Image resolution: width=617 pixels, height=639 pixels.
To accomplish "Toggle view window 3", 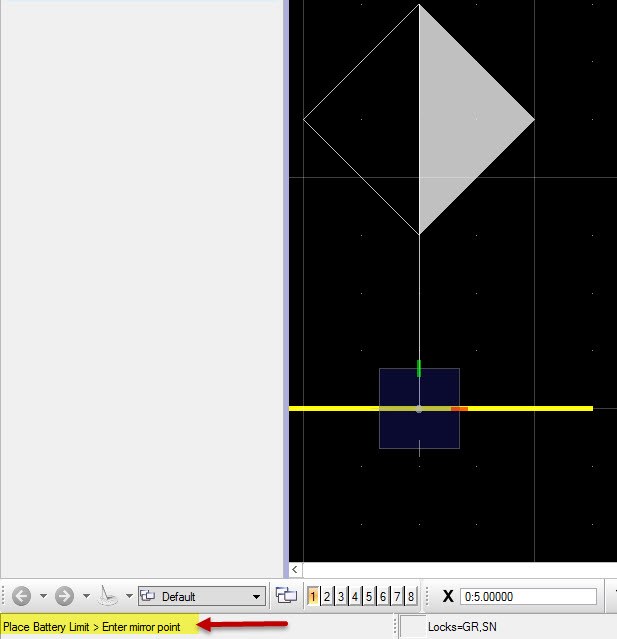I will 341,597.
